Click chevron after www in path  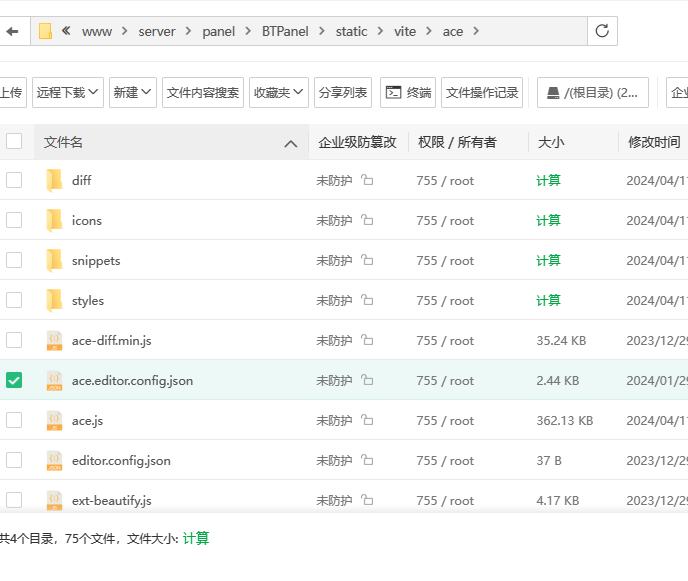point(125,31)
